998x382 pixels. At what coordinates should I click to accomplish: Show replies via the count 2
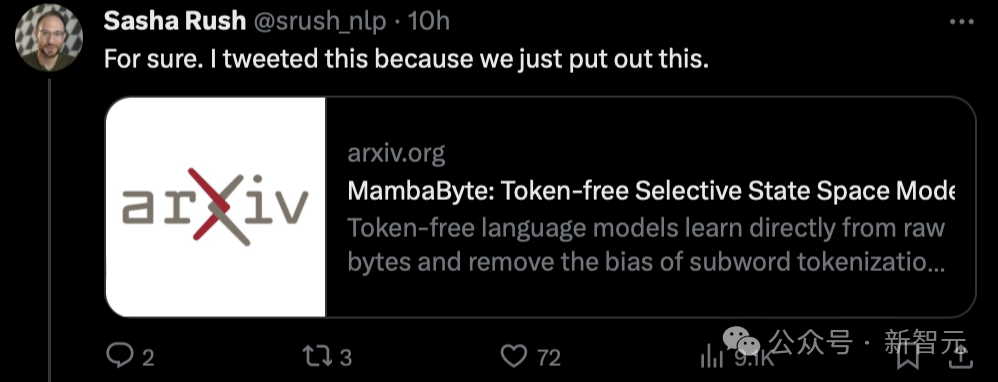pyautogui.click(x=148, y=358)
